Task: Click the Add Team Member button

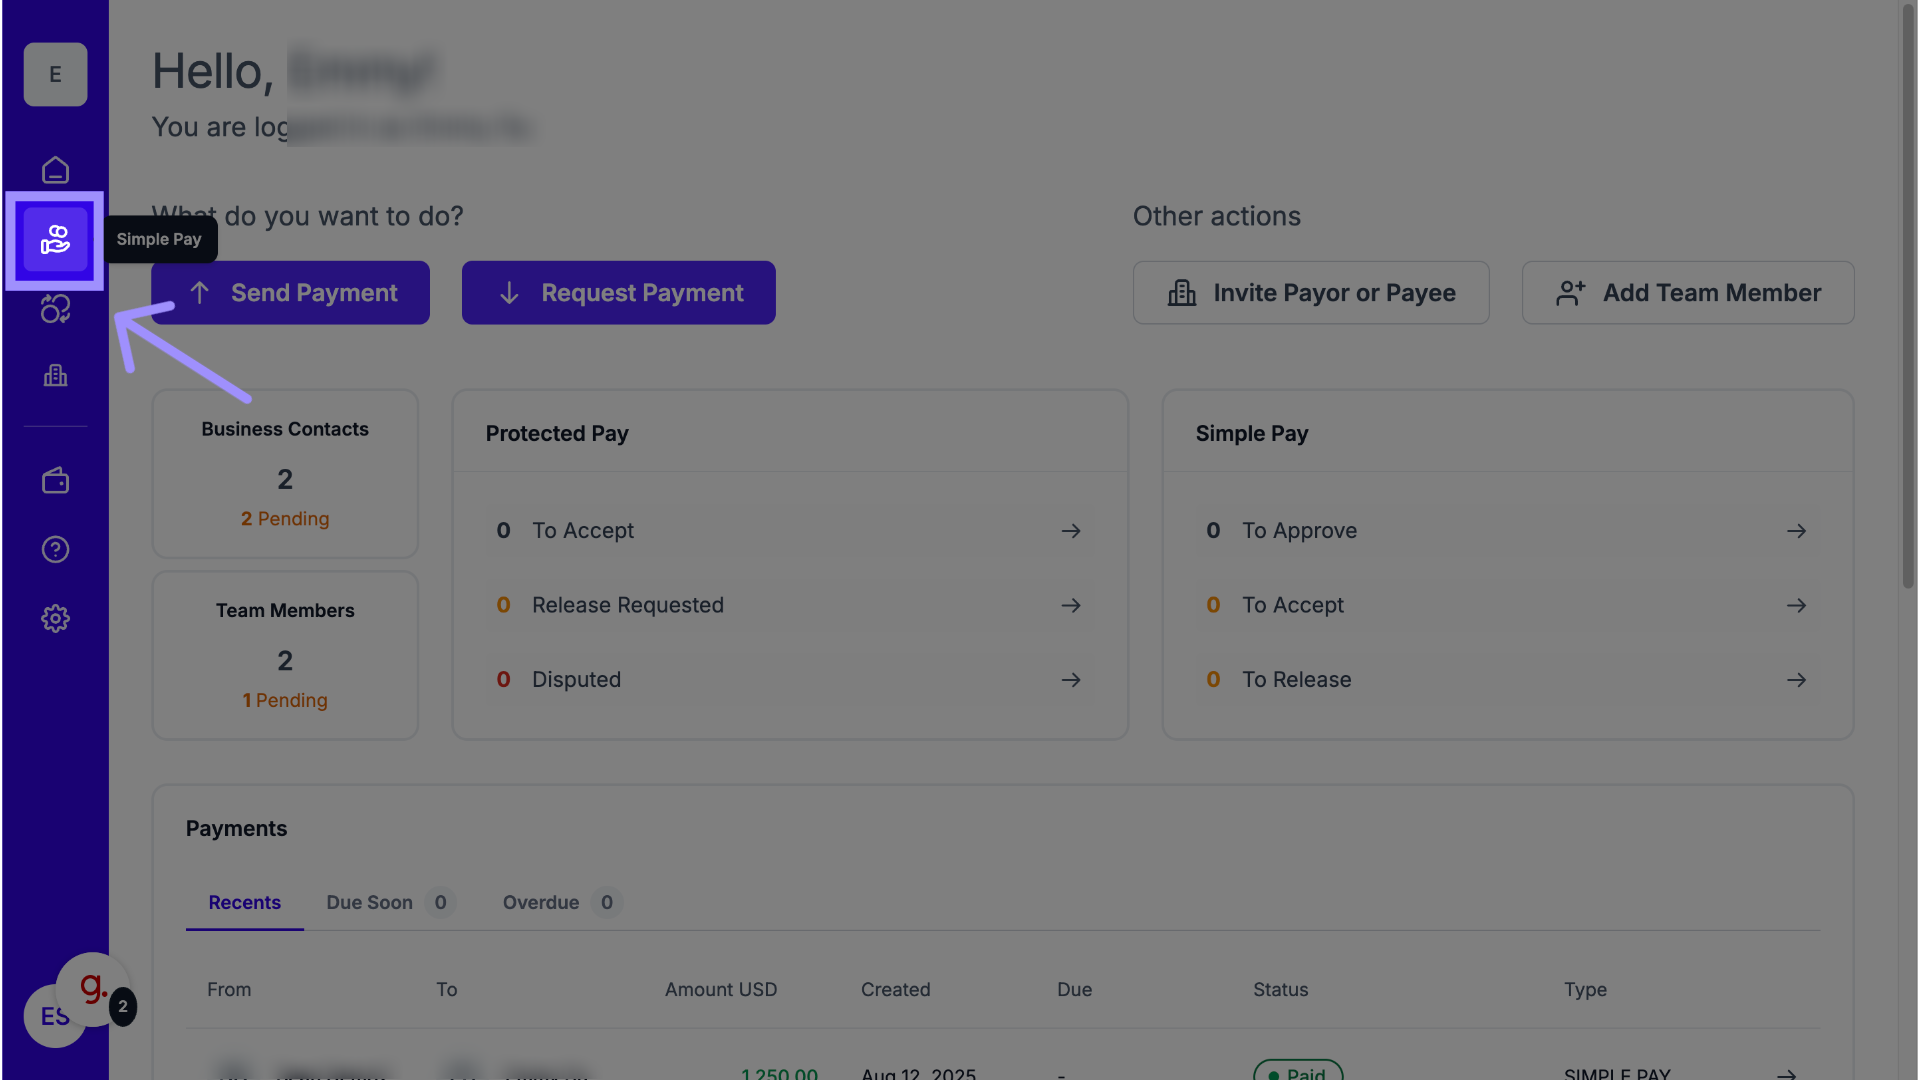Action: [1687, 293]
